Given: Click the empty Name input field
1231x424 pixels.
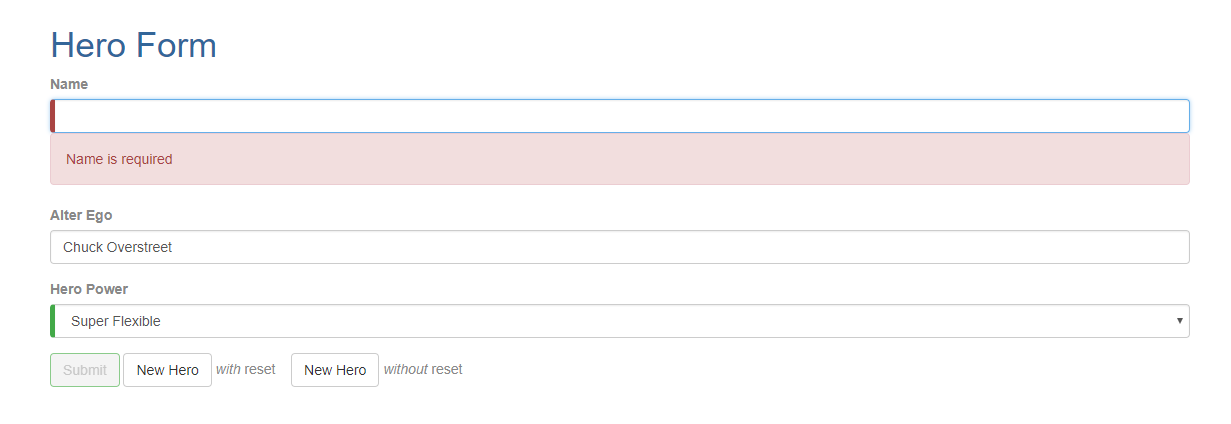Looking at the screenshot, I should [620, 116].
